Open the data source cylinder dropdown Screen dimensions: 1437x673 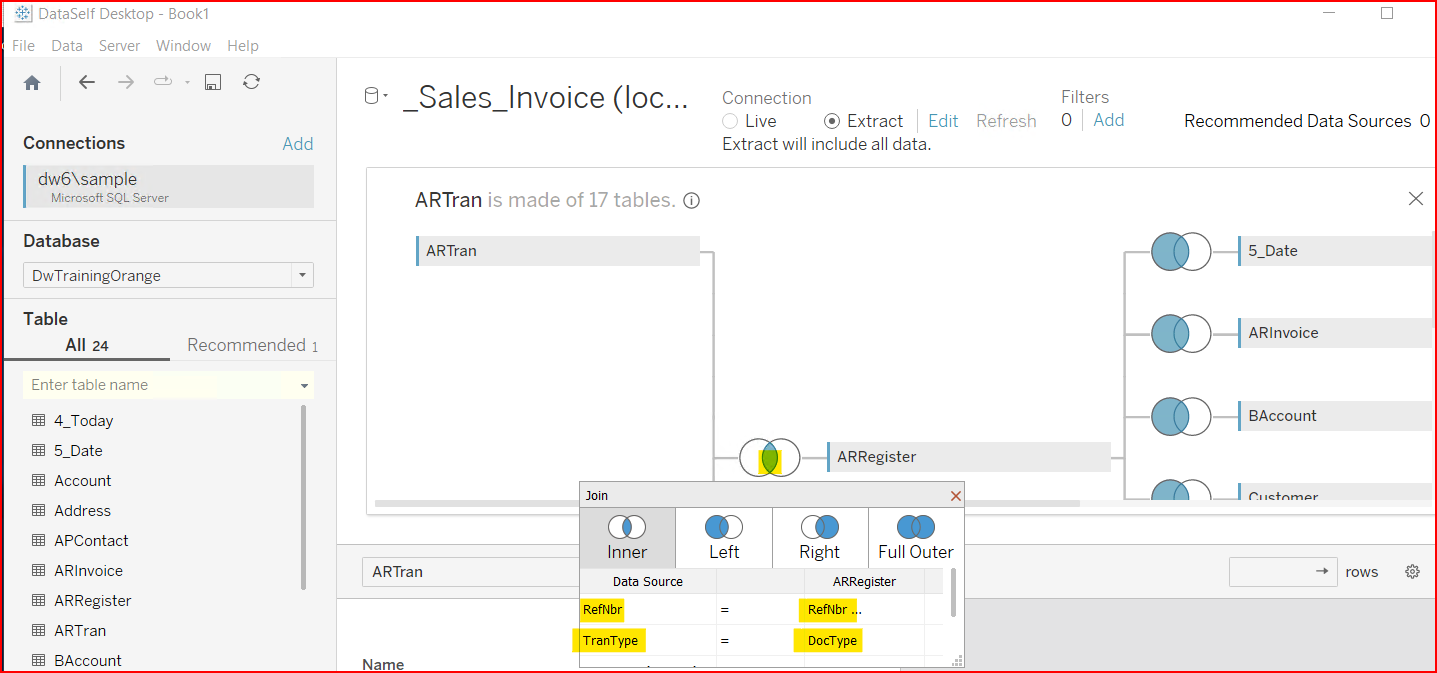(x=375, y=97)
